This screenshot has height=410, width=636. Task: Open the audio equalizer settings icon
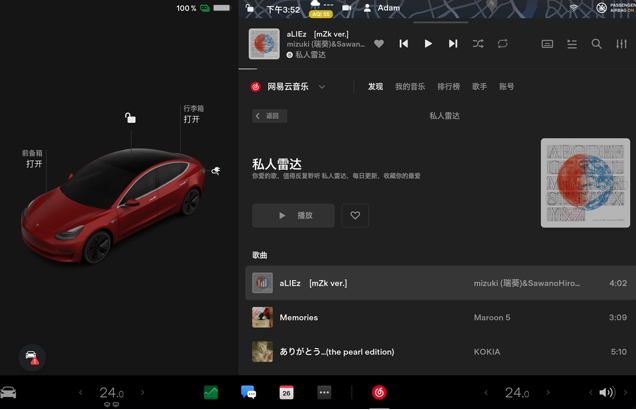(621, 44)
